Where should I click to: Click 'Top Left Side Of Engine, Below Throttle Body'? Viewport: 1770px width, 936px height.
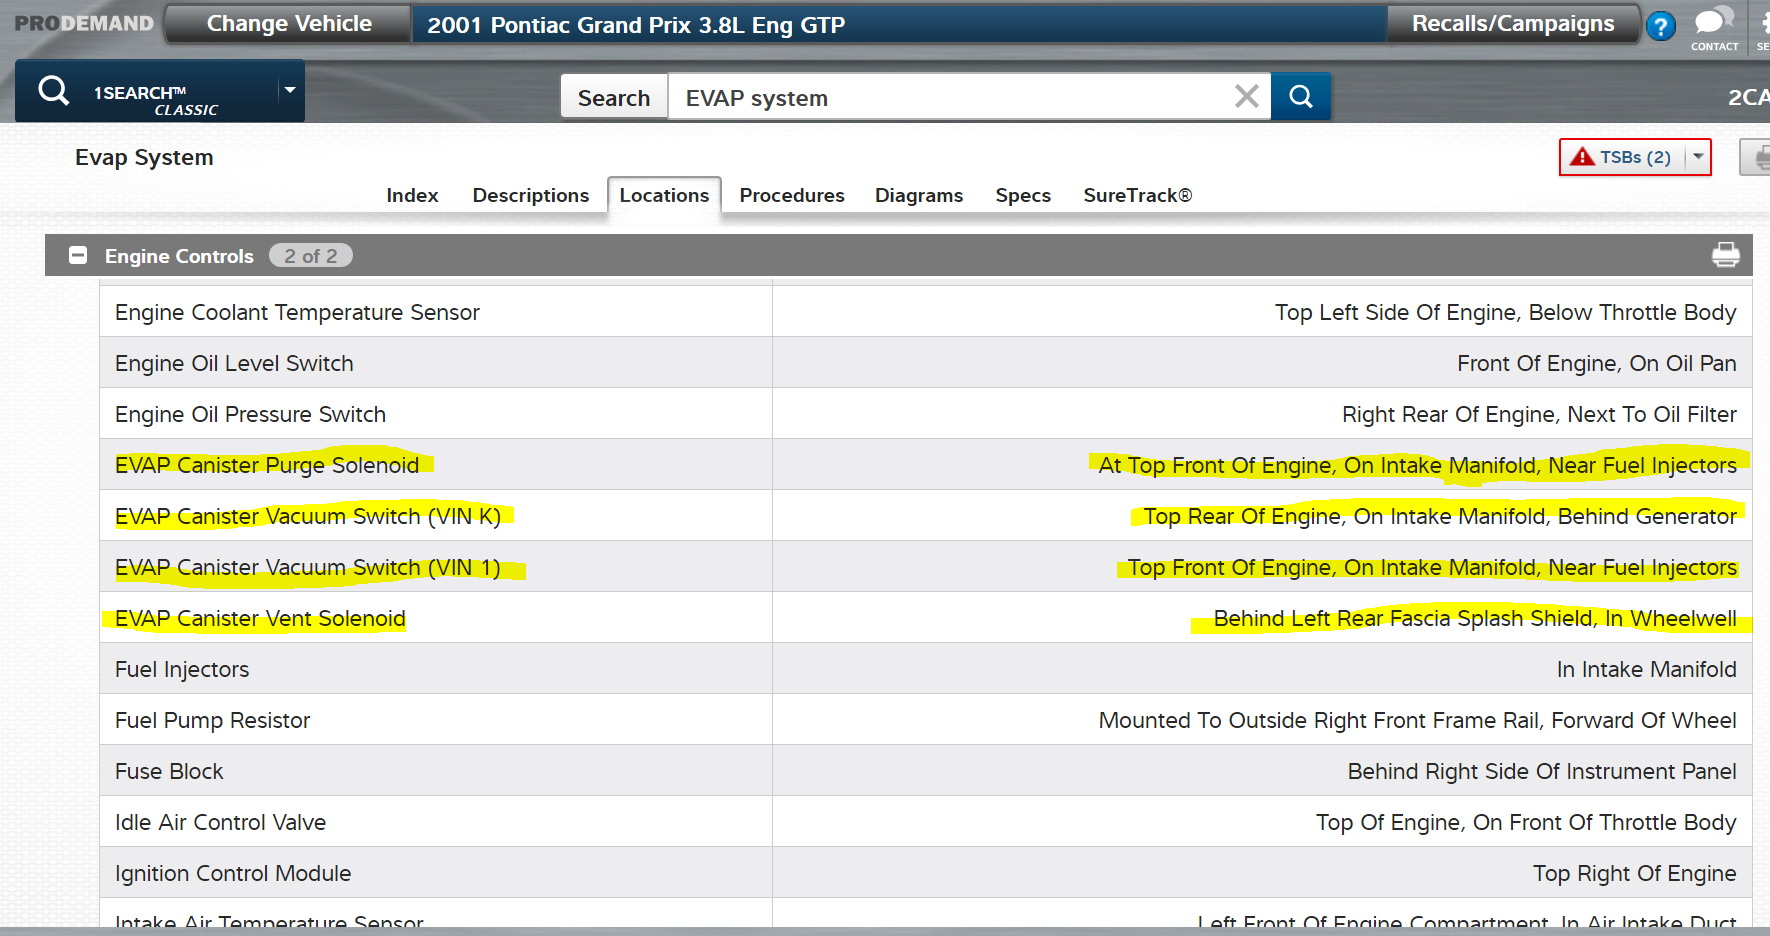pyautogui.click(x=1506, y=312)
